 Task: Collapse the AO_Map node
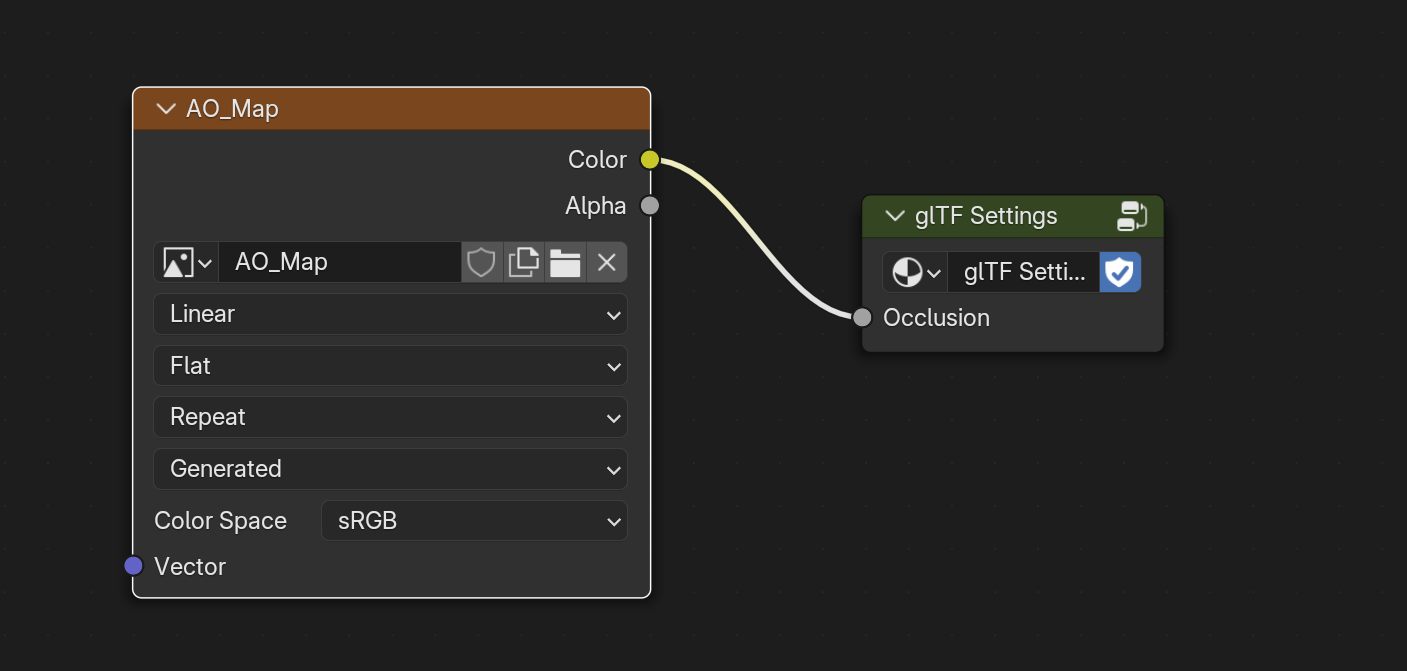[x=166, y=109]
